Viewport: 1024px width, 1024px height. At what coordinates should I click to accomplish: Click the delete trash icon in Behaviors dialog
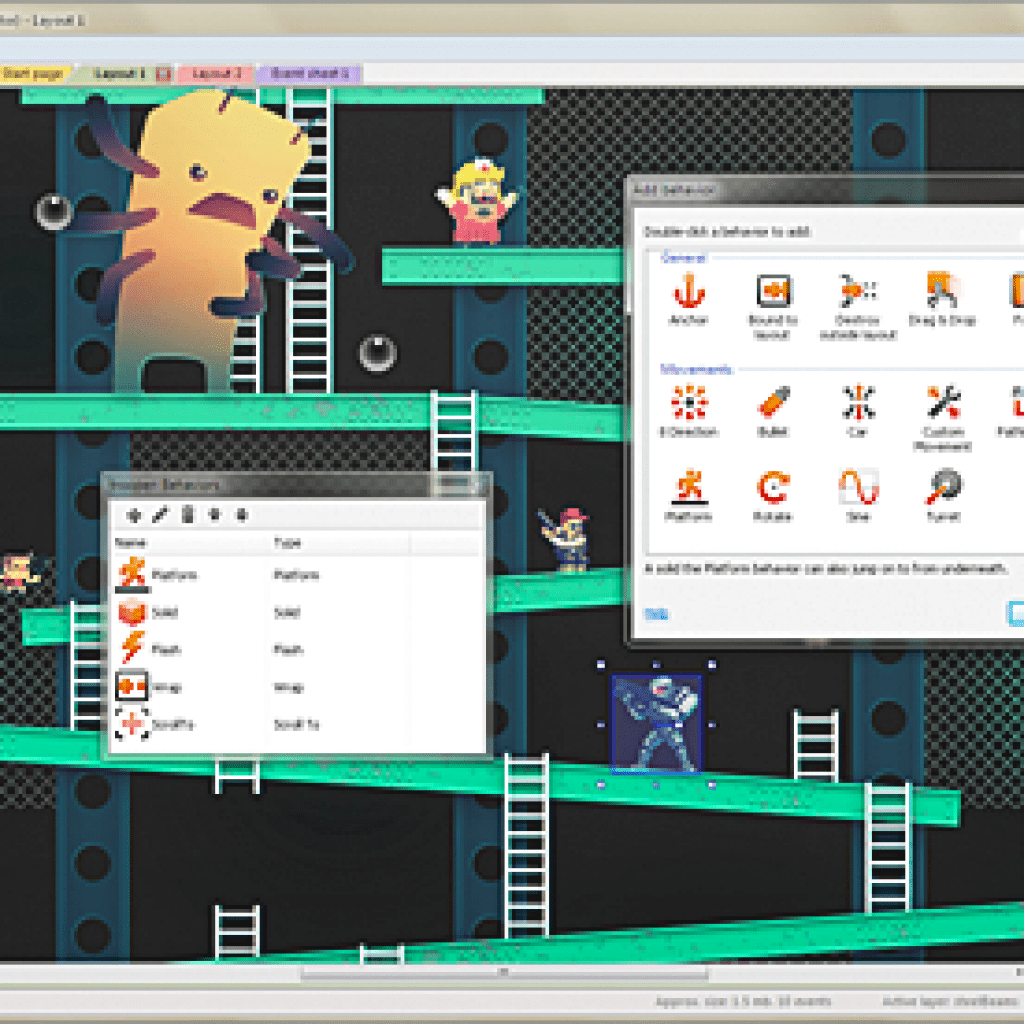(187, 515)
